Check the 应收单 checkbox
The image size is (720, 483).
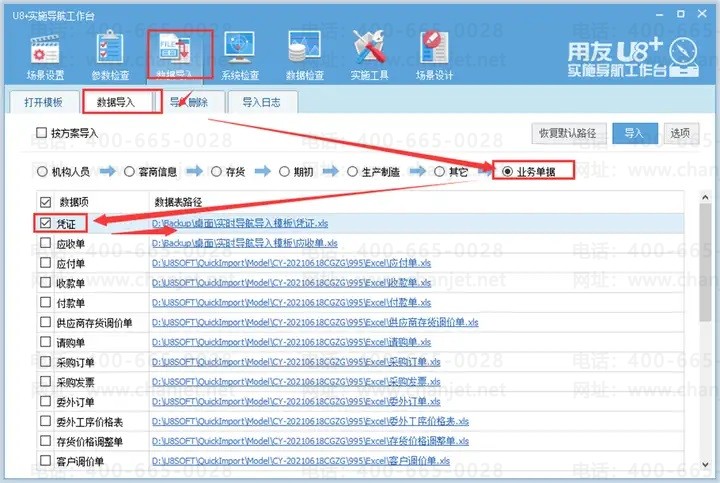tap(45, 243)
